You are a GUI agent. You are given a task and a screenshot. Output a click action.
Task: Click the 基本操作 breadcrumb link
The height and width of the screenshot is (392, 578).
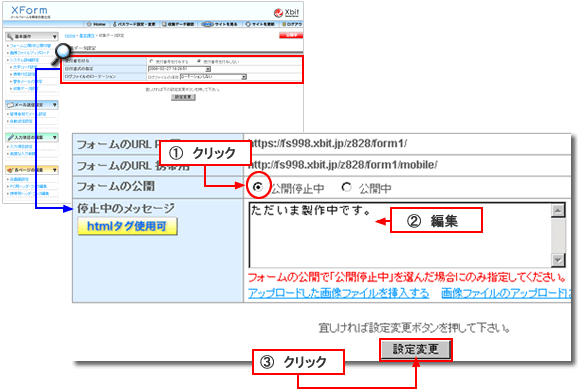tap(87, 36)
